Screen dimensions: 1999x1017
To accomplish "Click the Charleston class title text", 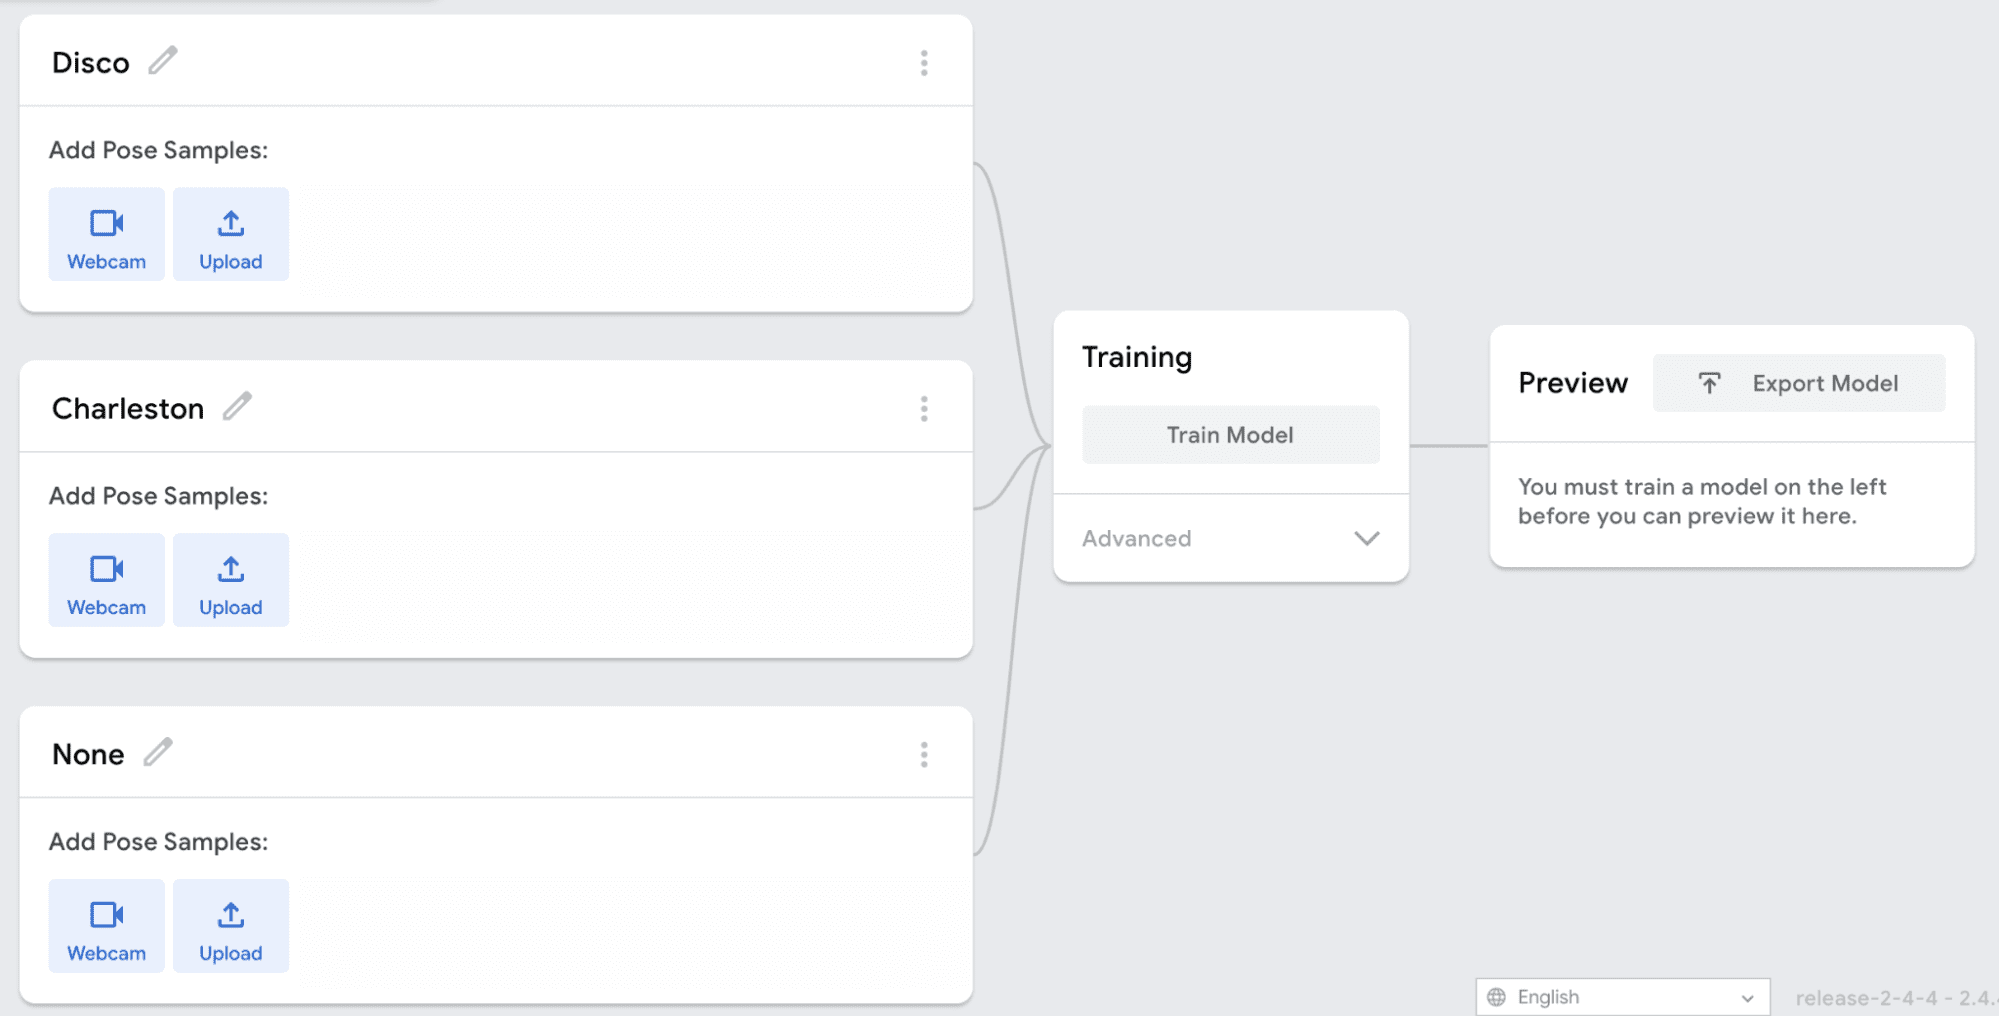I will tap(128, 409).
